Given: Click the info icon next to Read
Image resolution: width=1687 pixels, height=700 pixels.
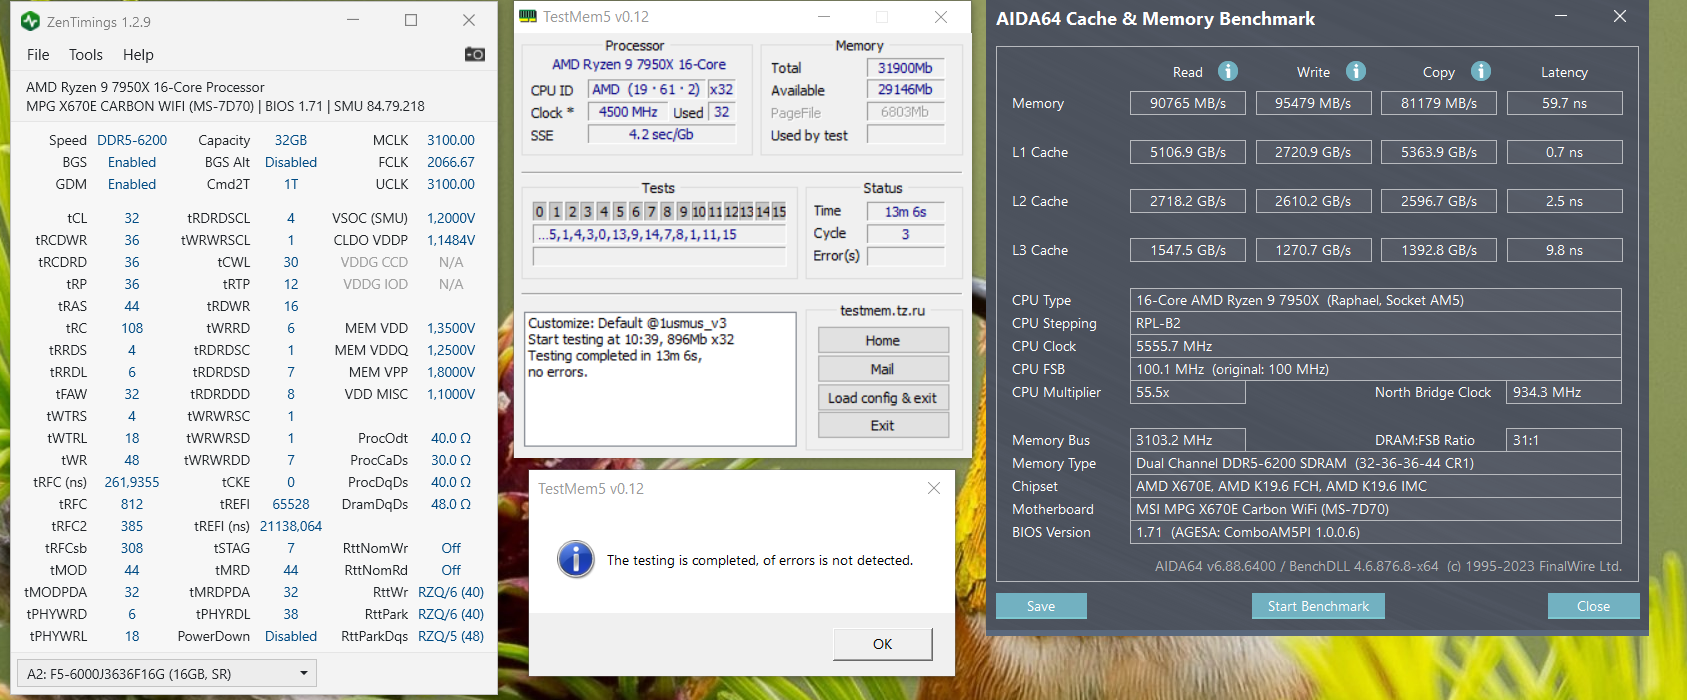Looking at the screenshot, I should tap(1228, 71).
